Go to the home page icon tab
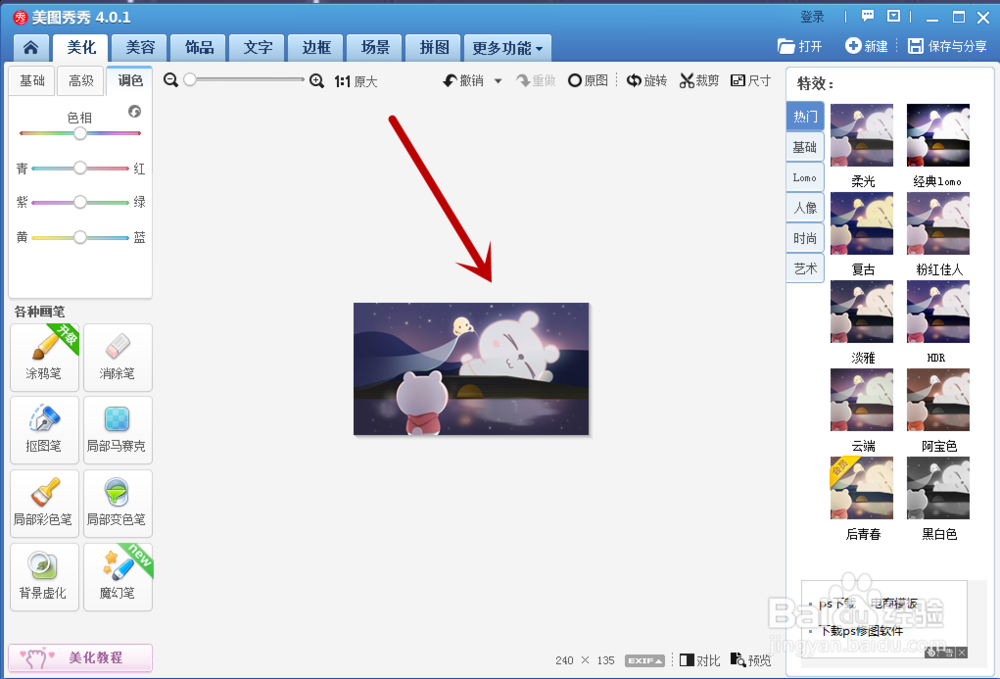1000x679 pixels. tap(31, 48)
